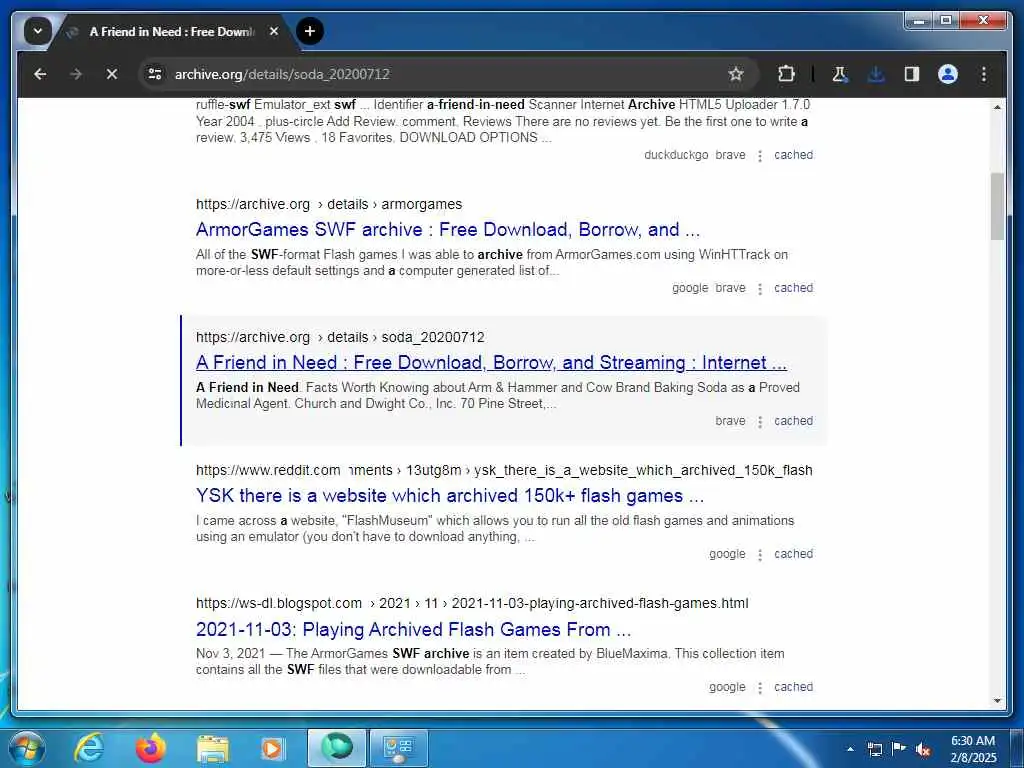This screenshot has width=1024, height=768.
Task: Stop loading the page
Action: [x=112, y=74]
